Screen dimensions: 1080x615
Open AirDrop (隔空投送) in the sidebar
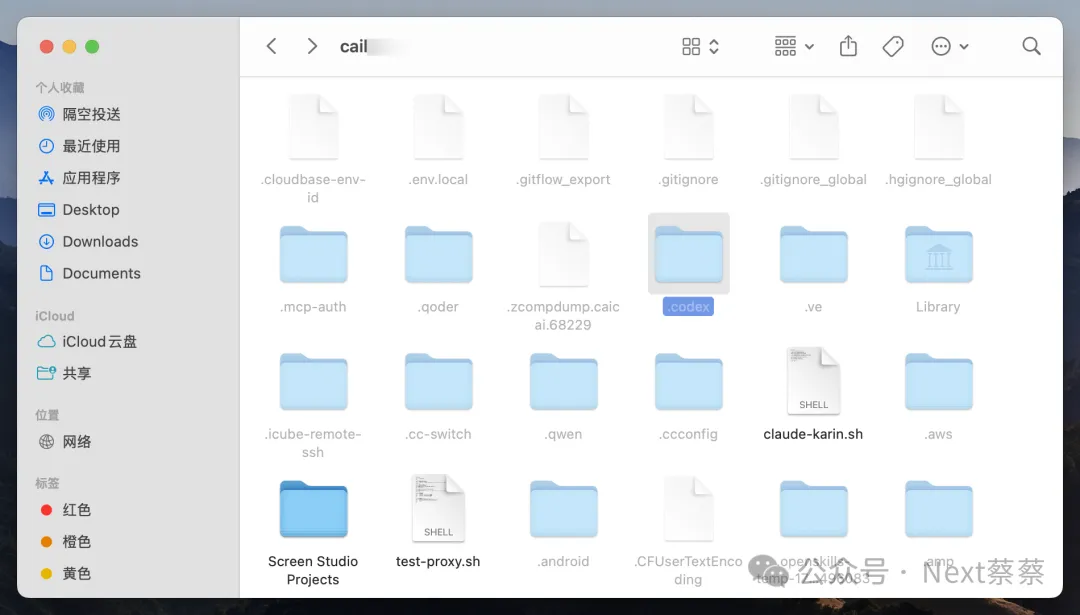91,114
